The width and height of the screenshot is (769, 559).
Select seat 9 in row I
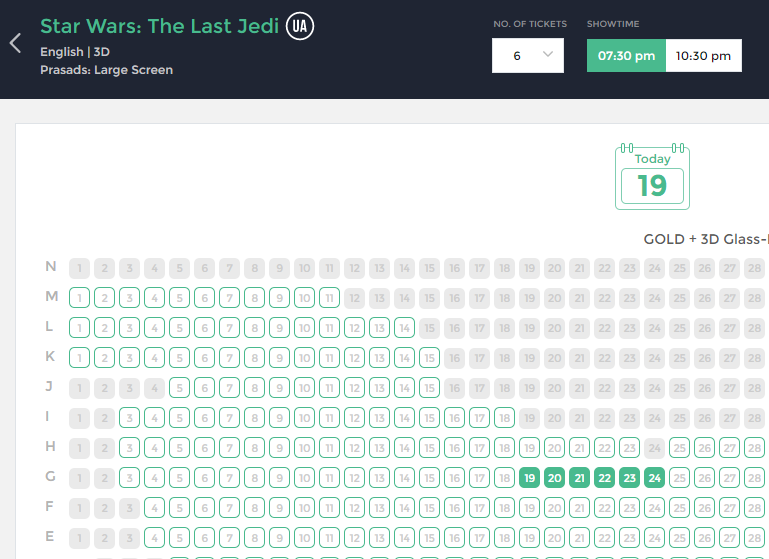pos(280,418)
